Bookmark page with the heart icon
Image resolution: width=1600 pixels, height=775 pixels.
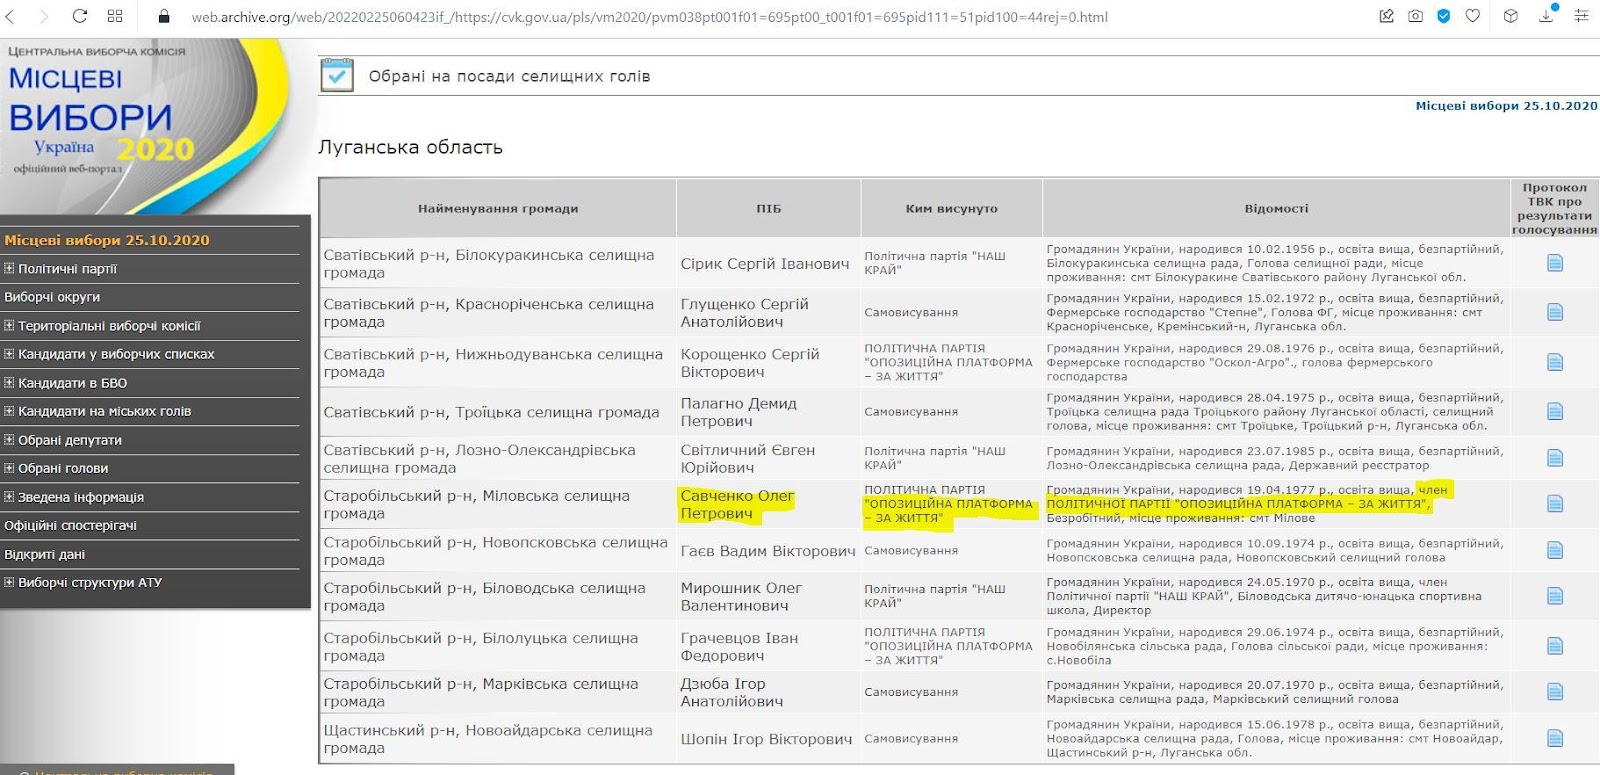1472,16
